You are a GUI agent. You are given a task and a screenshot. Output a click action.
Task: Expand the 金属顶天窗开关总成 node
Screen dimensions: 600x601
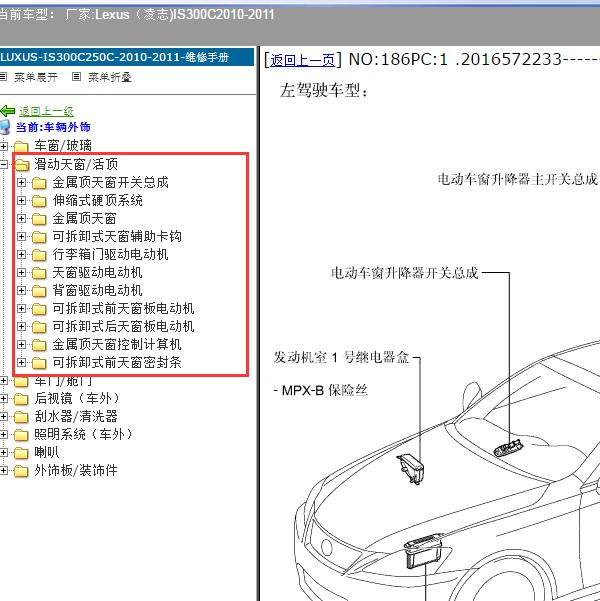pyautogui.click(x=21, y=182)
